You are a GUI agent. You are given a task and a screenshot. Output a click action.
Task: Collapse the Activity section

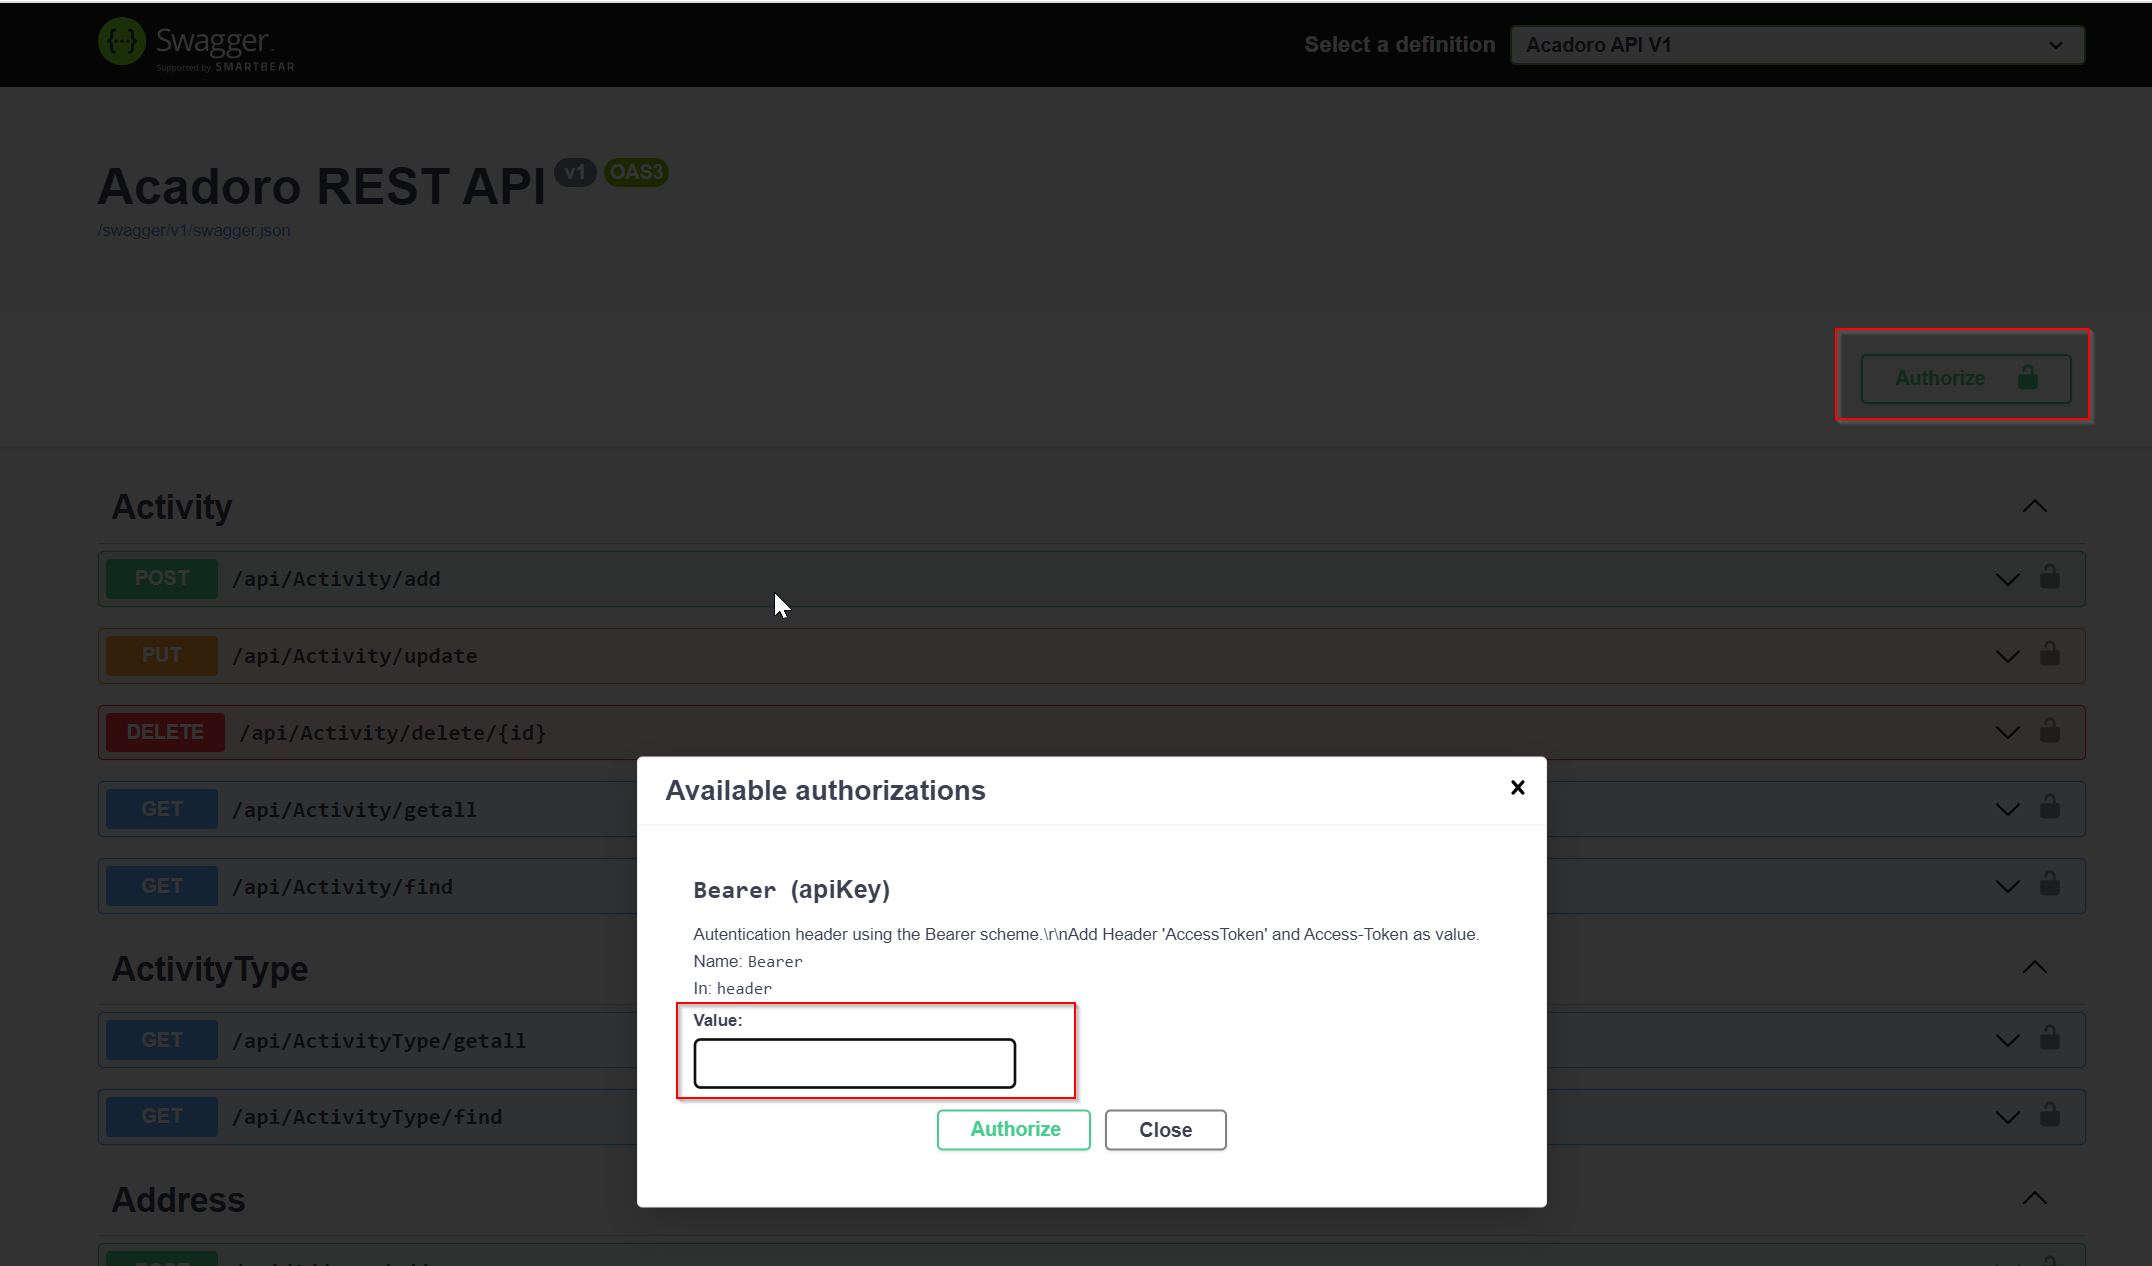[x=2034, y=507]
